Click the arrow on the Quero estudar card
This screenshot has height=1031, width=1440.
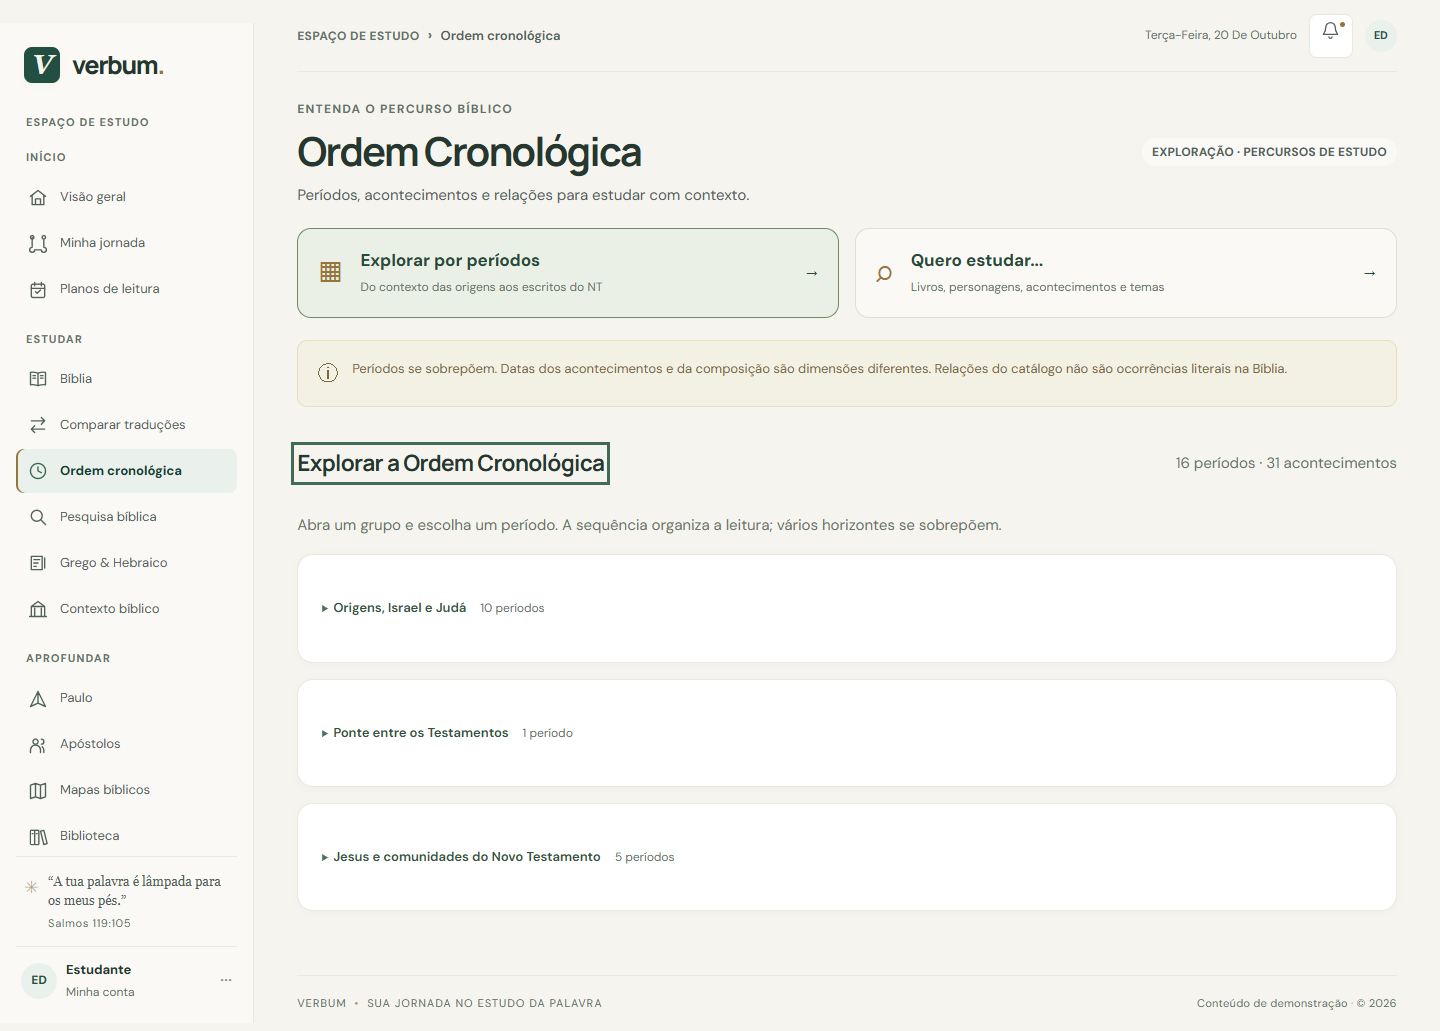click(x=1370, y=273)
